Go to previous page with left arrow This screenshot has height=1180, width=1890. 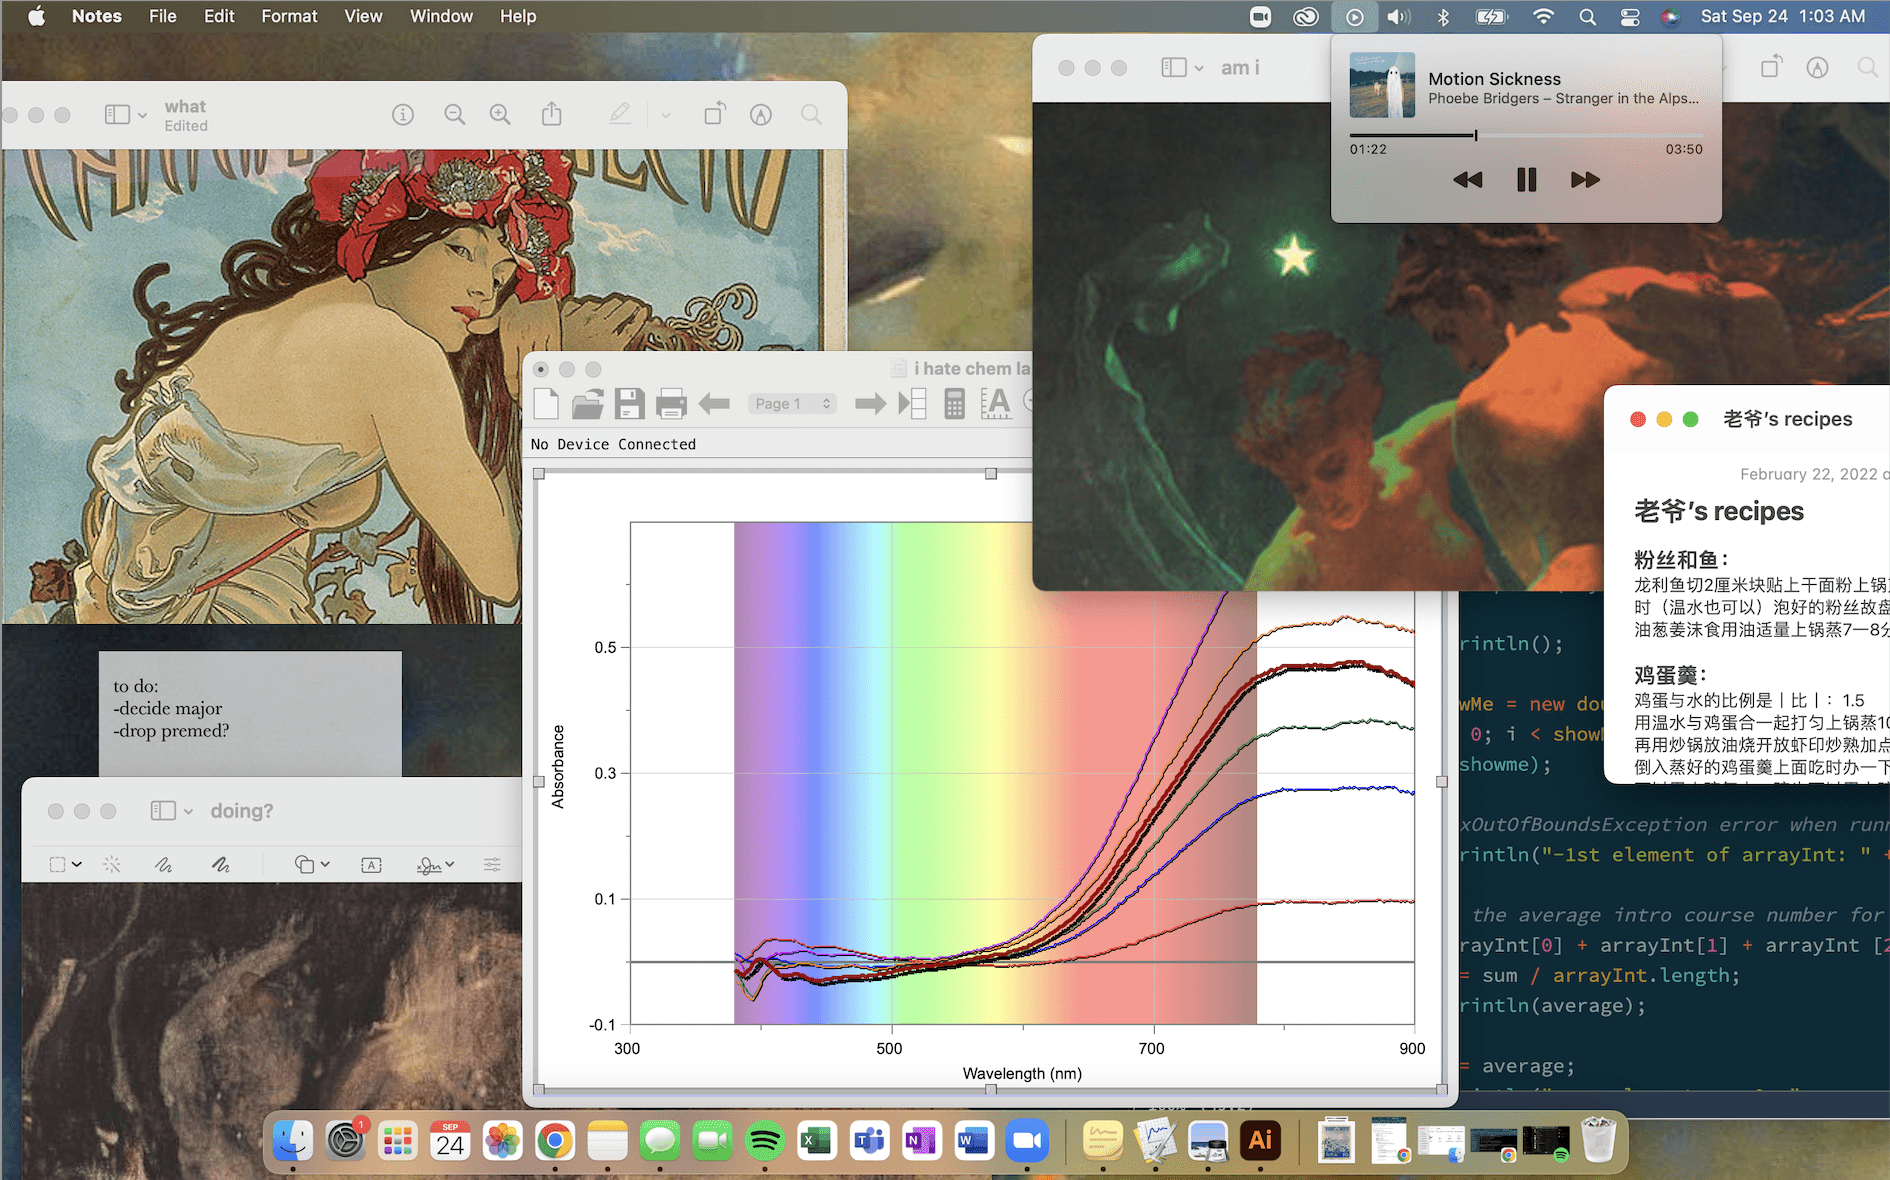[x=714, y=403]
